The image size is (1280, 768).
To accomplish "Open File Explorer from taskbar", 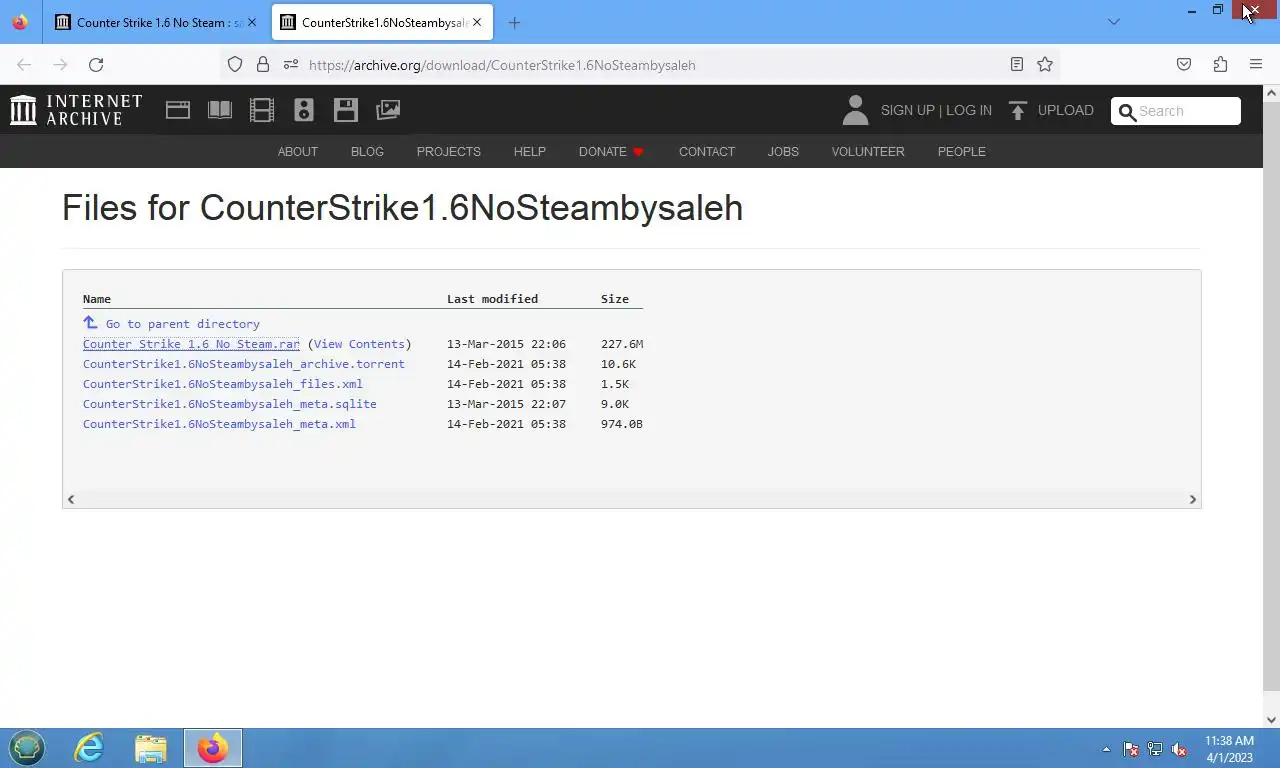I will [151, 748].
